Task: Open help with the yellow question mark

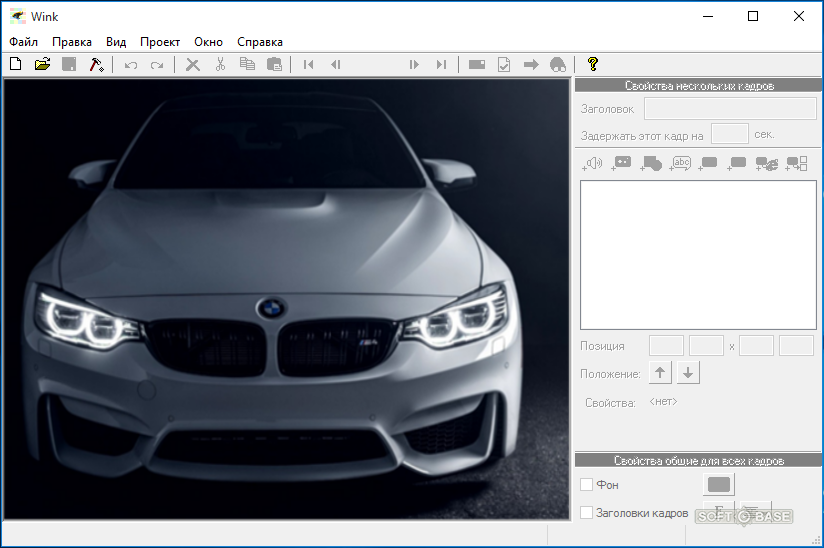Action: 593,64
